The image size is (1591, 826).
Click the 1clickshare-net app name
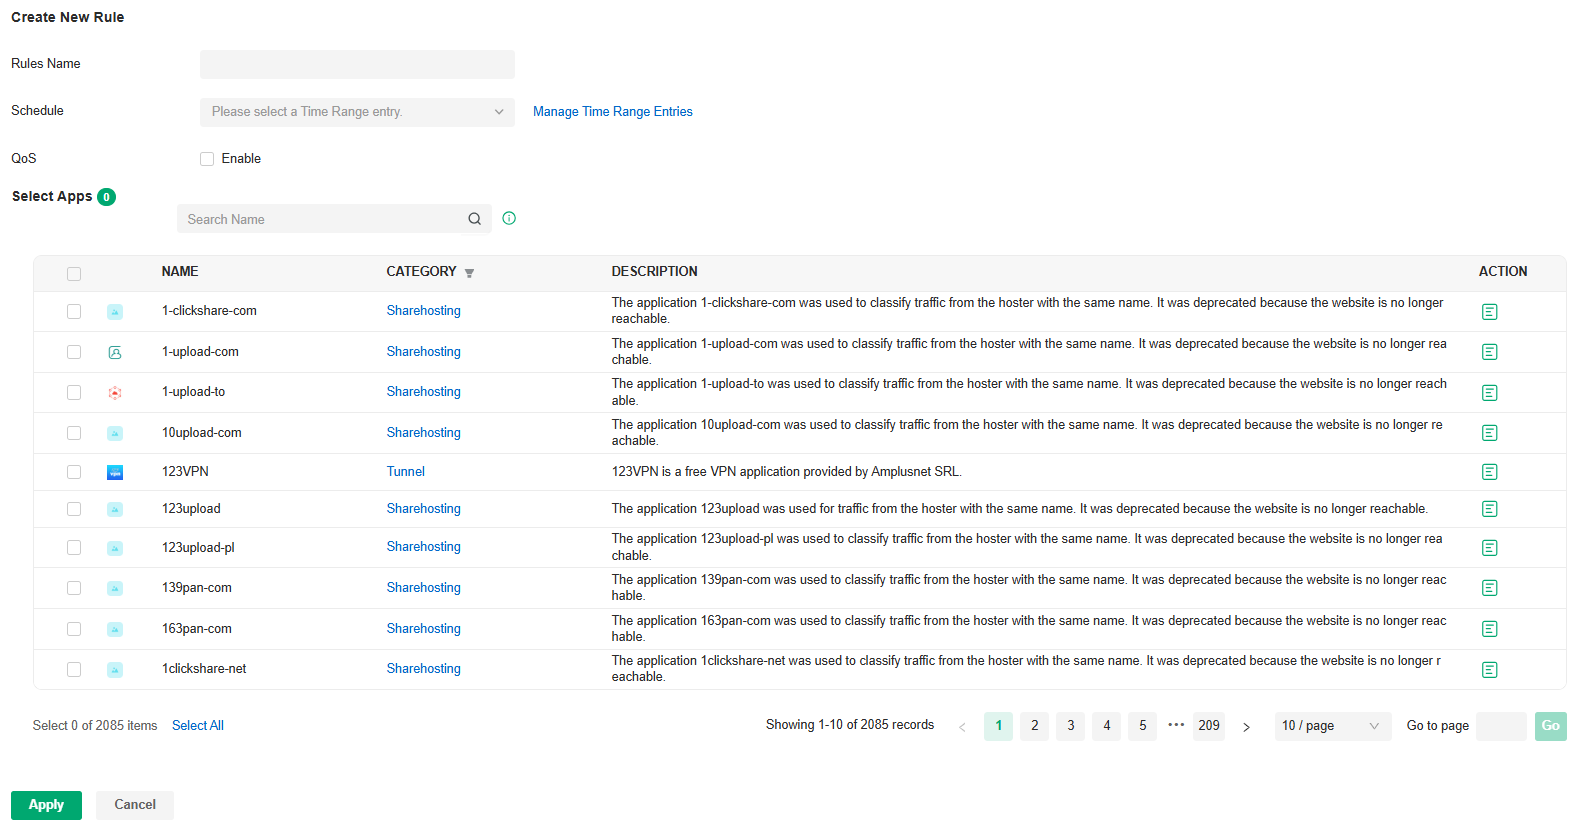tap(204, 669)
